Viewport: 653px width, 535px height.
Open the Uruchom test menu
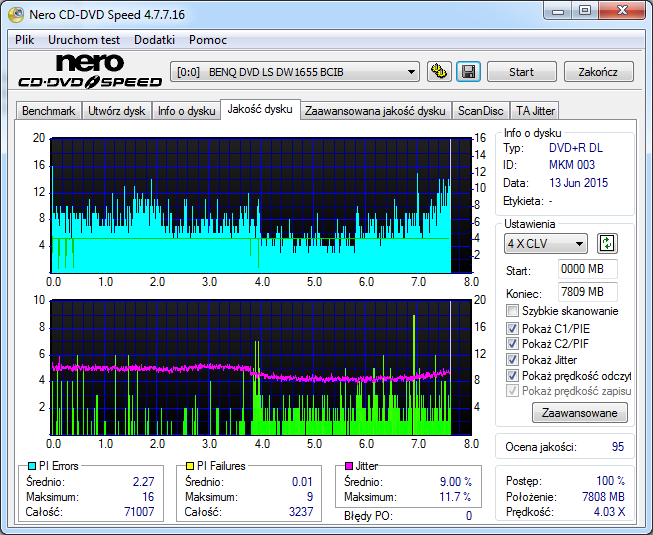tap(84, 40)
